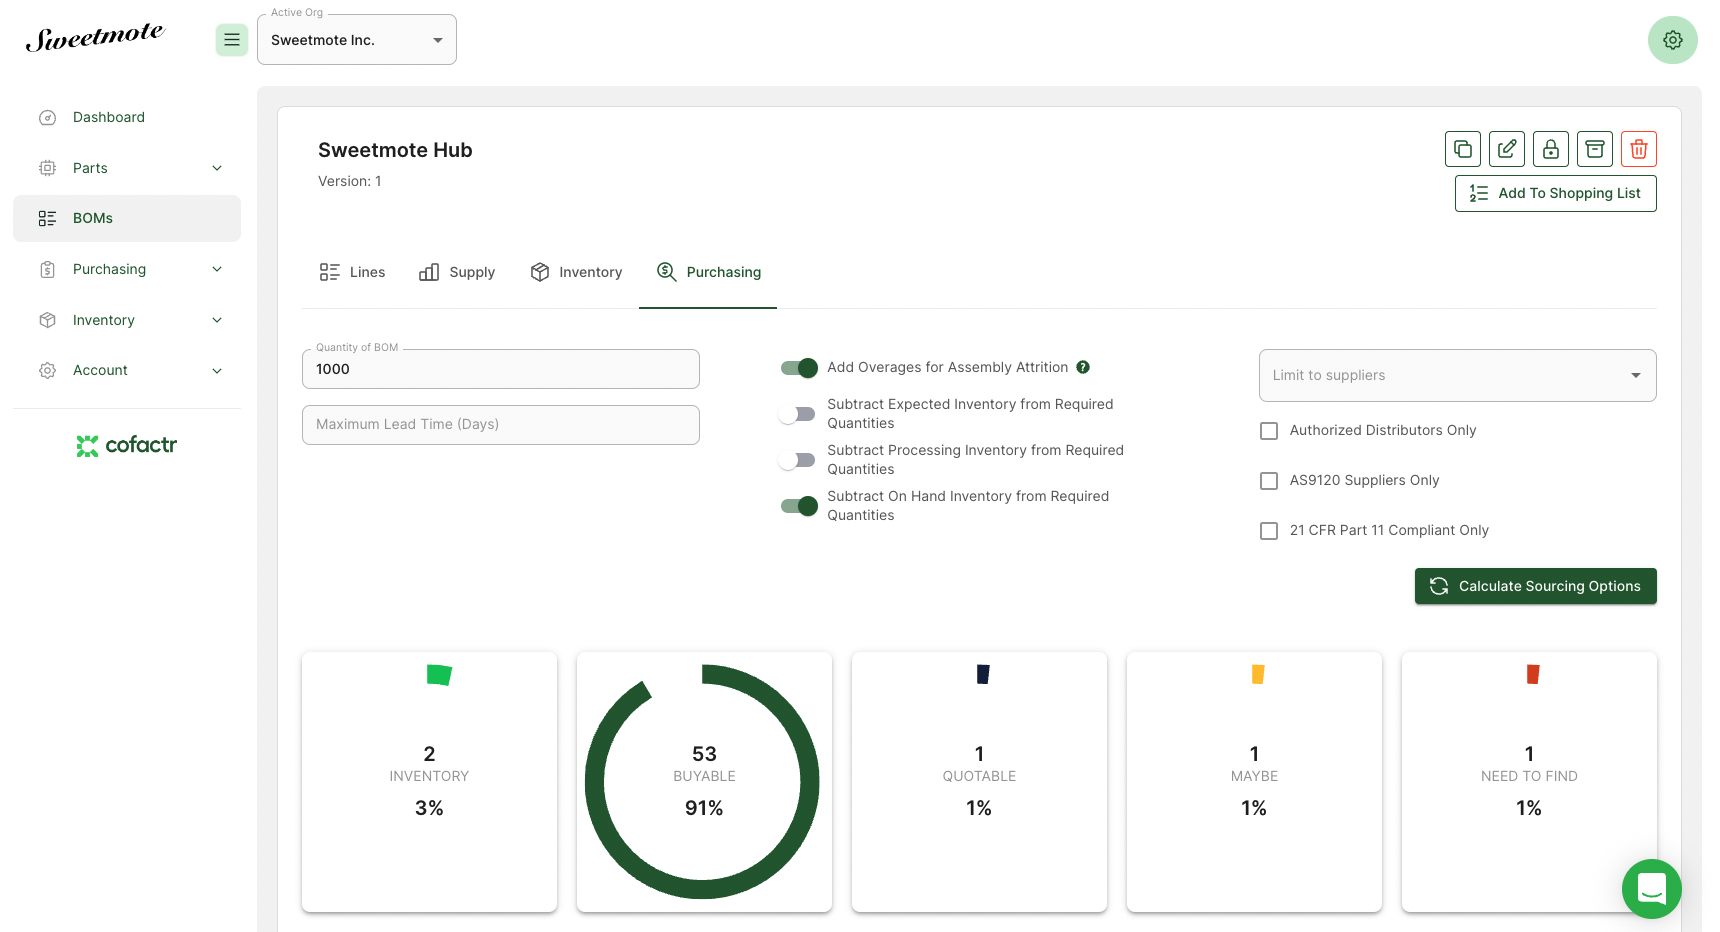1720x932 pixels.
Task: Collapse the sidebar with the hamburger icon
Action: pyautogui.click(x=232, y=40)
